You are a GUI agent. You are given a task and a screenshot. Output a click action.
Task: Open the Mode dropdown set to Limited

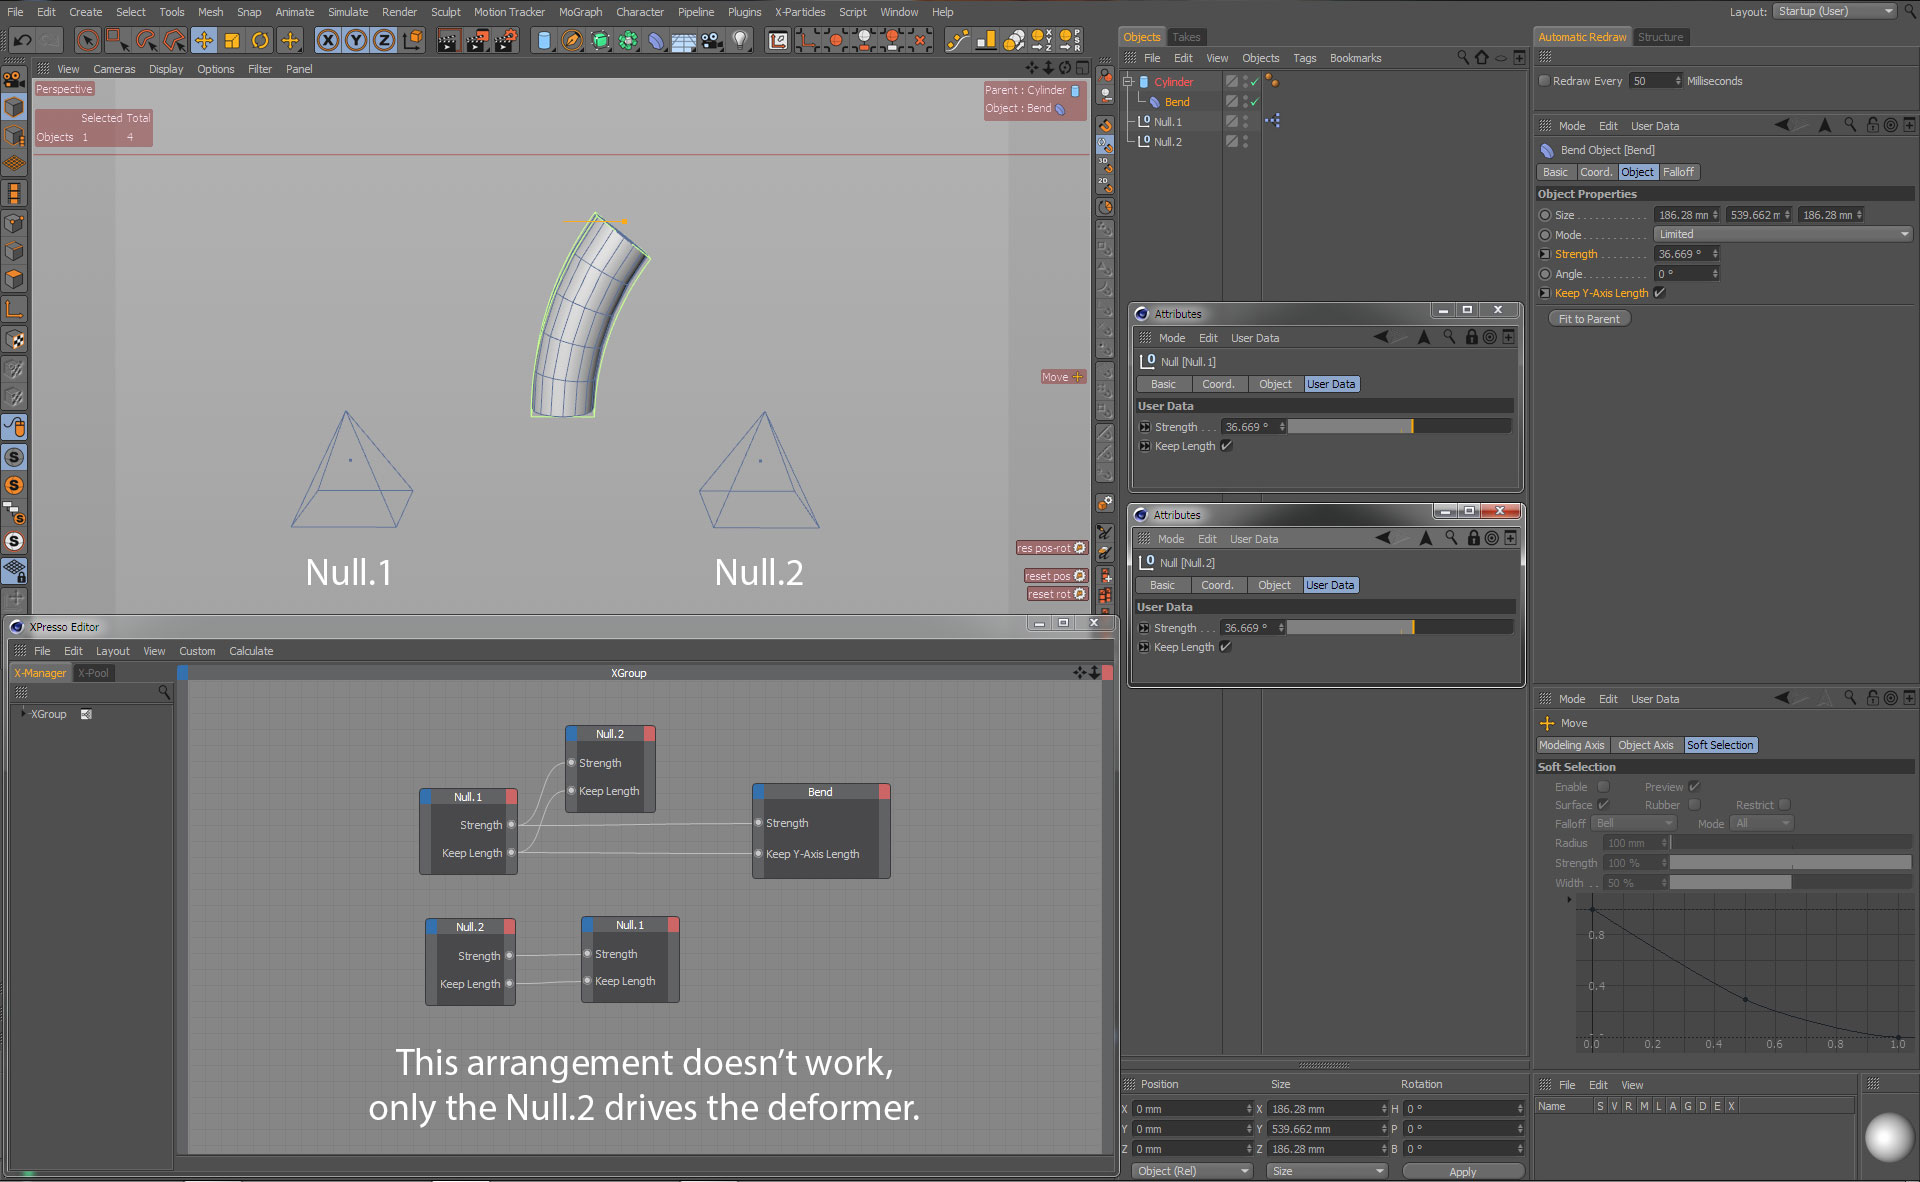(x=1782, y=234)
